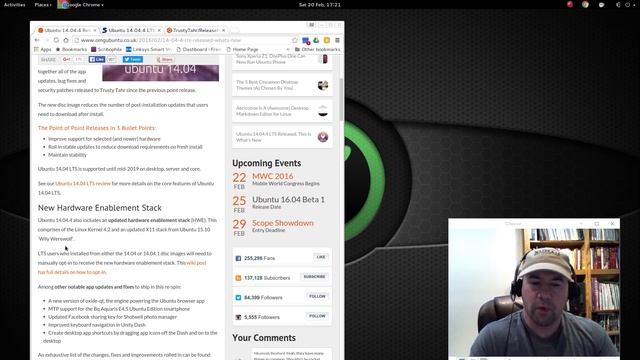Open the Scribophile bookmark
Screen dimensions: 640x360
point(107,49)
